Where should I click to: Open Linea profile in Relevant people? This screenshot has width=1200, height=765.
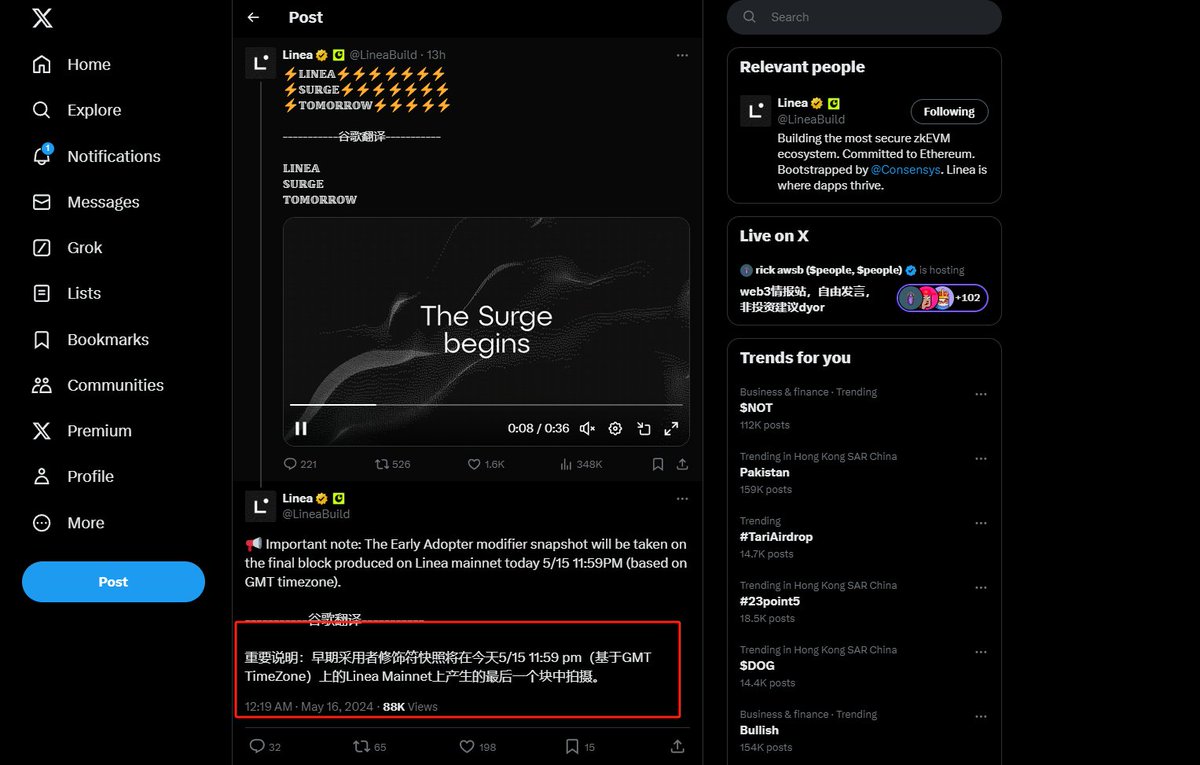(792, 102)
